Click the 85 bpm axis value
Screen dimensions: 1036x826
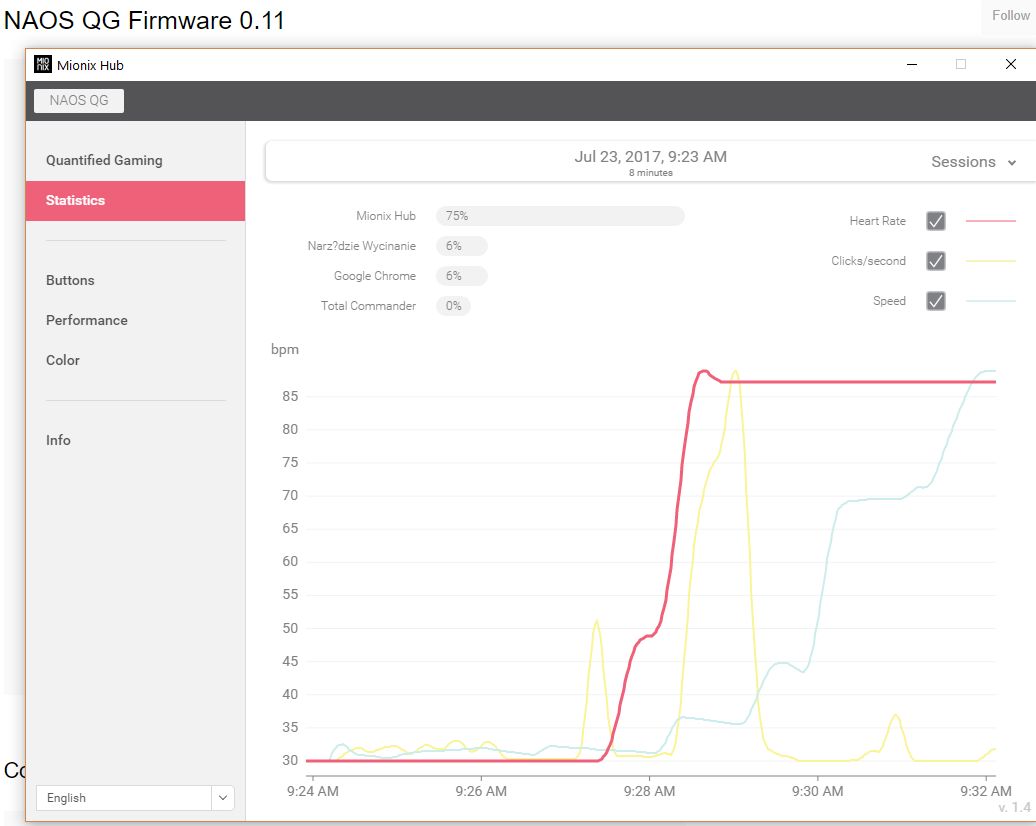coord(290,396)
